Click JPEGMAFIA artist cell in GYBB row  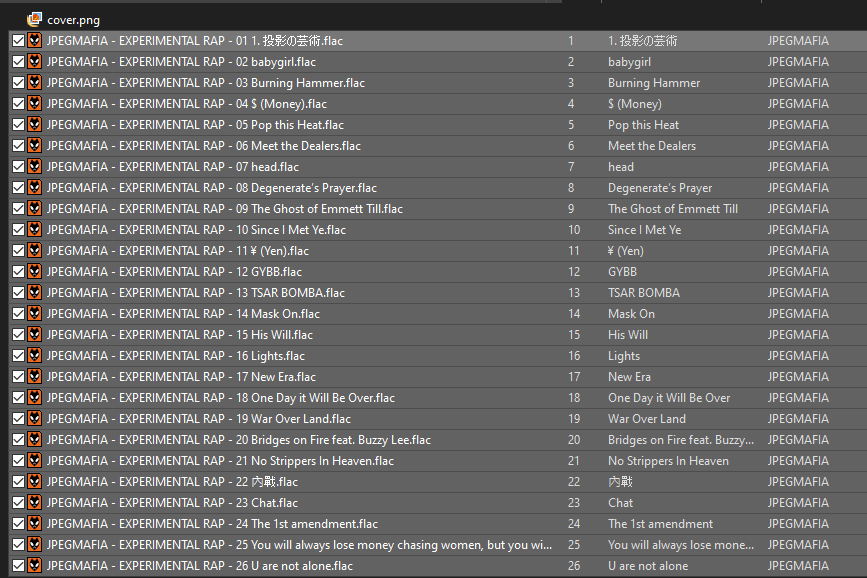(x=798, y=272)
